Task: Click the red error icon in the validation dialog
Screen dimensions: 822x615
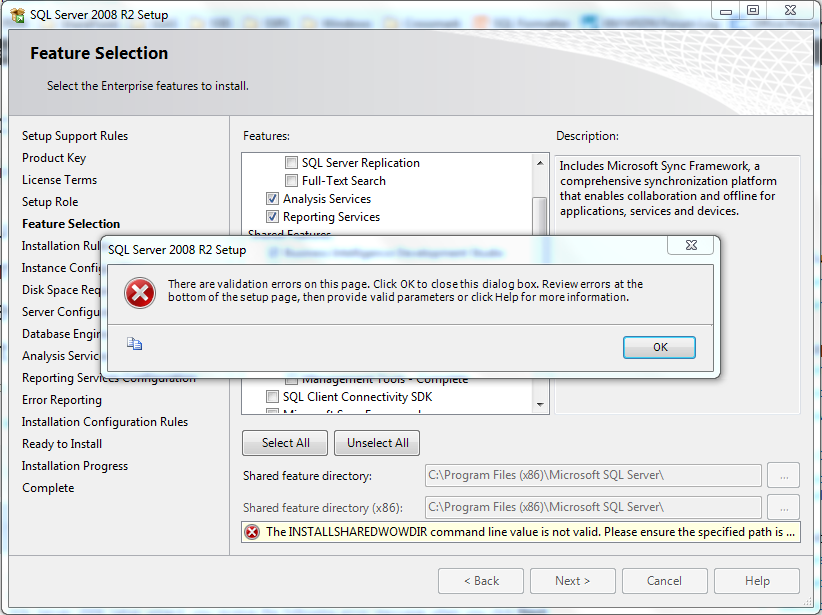Action: [140, 293]
